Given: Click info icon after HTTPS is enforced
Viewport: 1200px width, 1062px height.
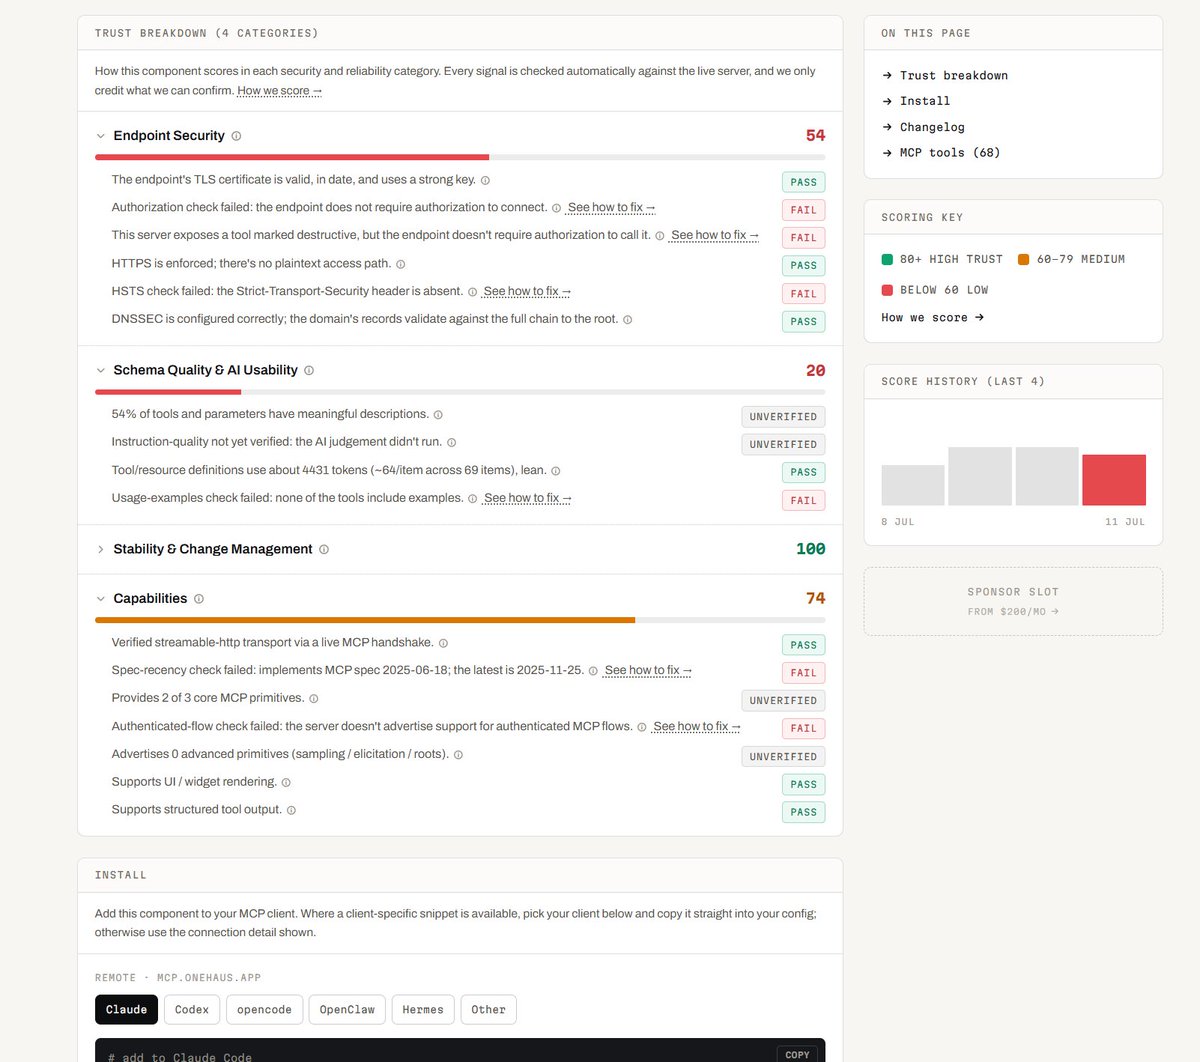Looking at the screenshot, I should pyautogui.click(x=400, y=264).
